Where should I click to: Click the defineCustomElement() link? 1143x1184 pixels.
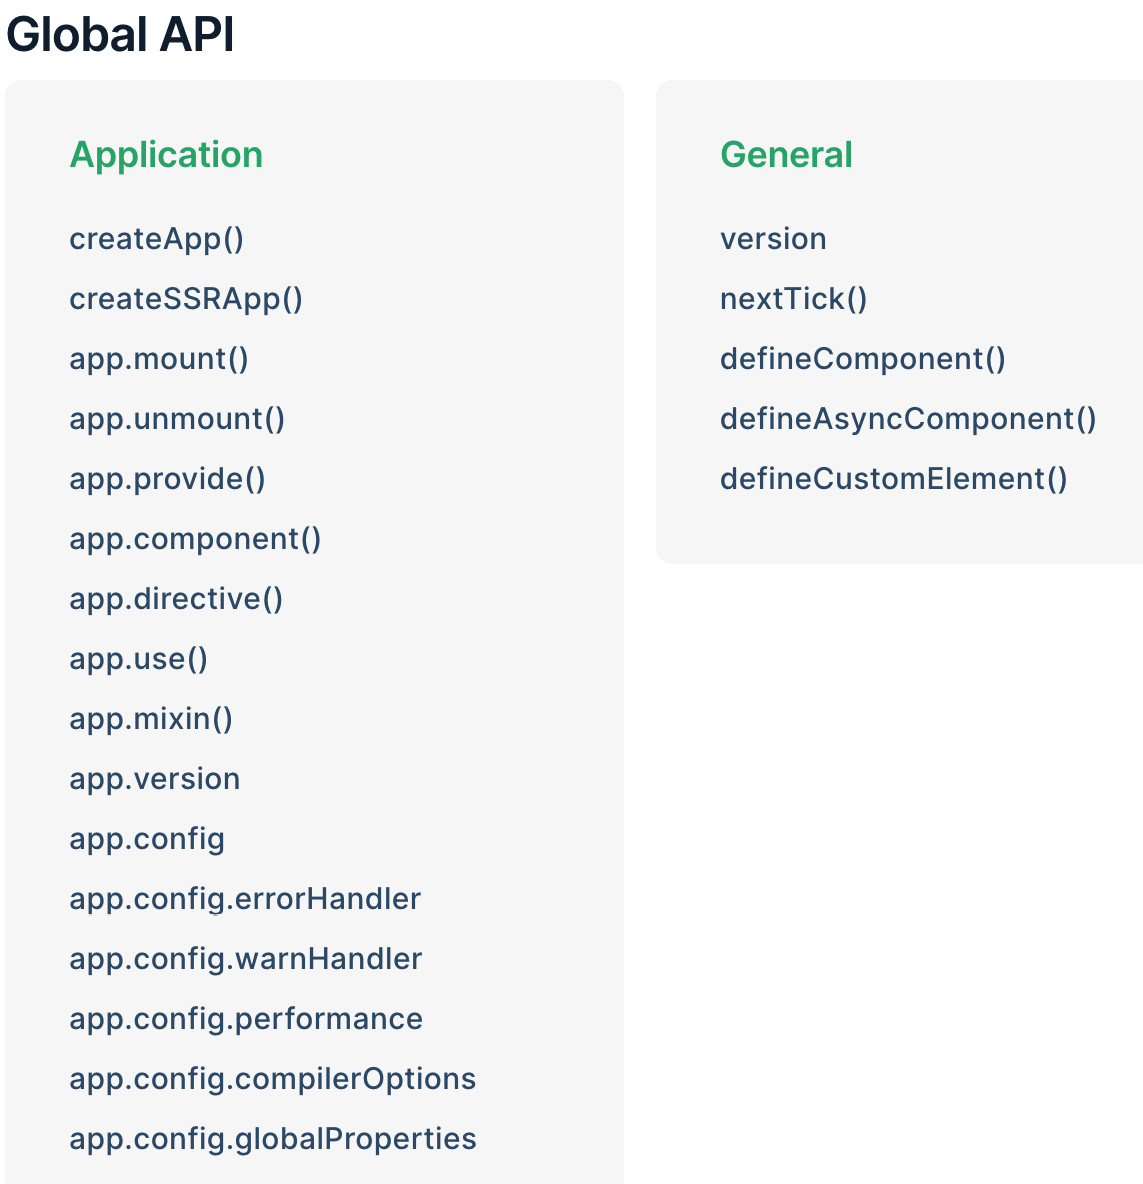(x=894, y=479)
